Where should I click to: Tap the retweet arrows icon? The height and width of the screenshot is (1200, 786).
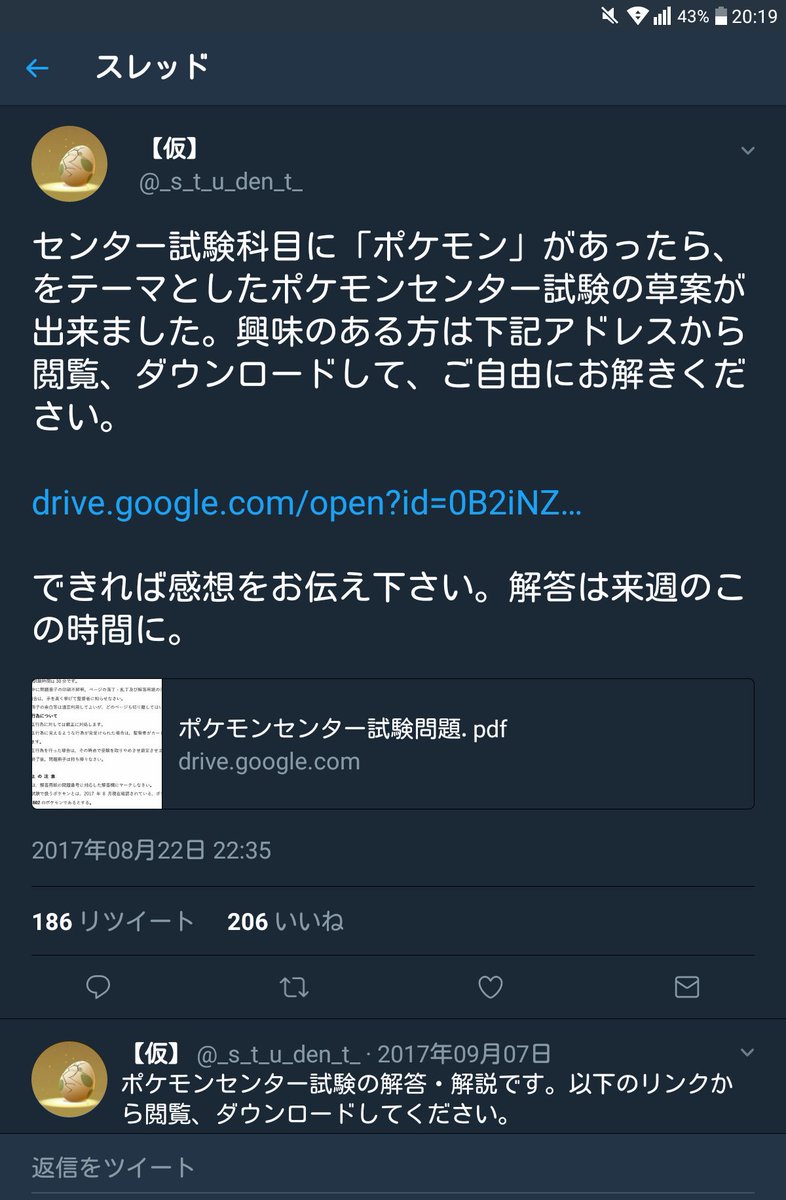pyautogui.click(x=294, y=987)
